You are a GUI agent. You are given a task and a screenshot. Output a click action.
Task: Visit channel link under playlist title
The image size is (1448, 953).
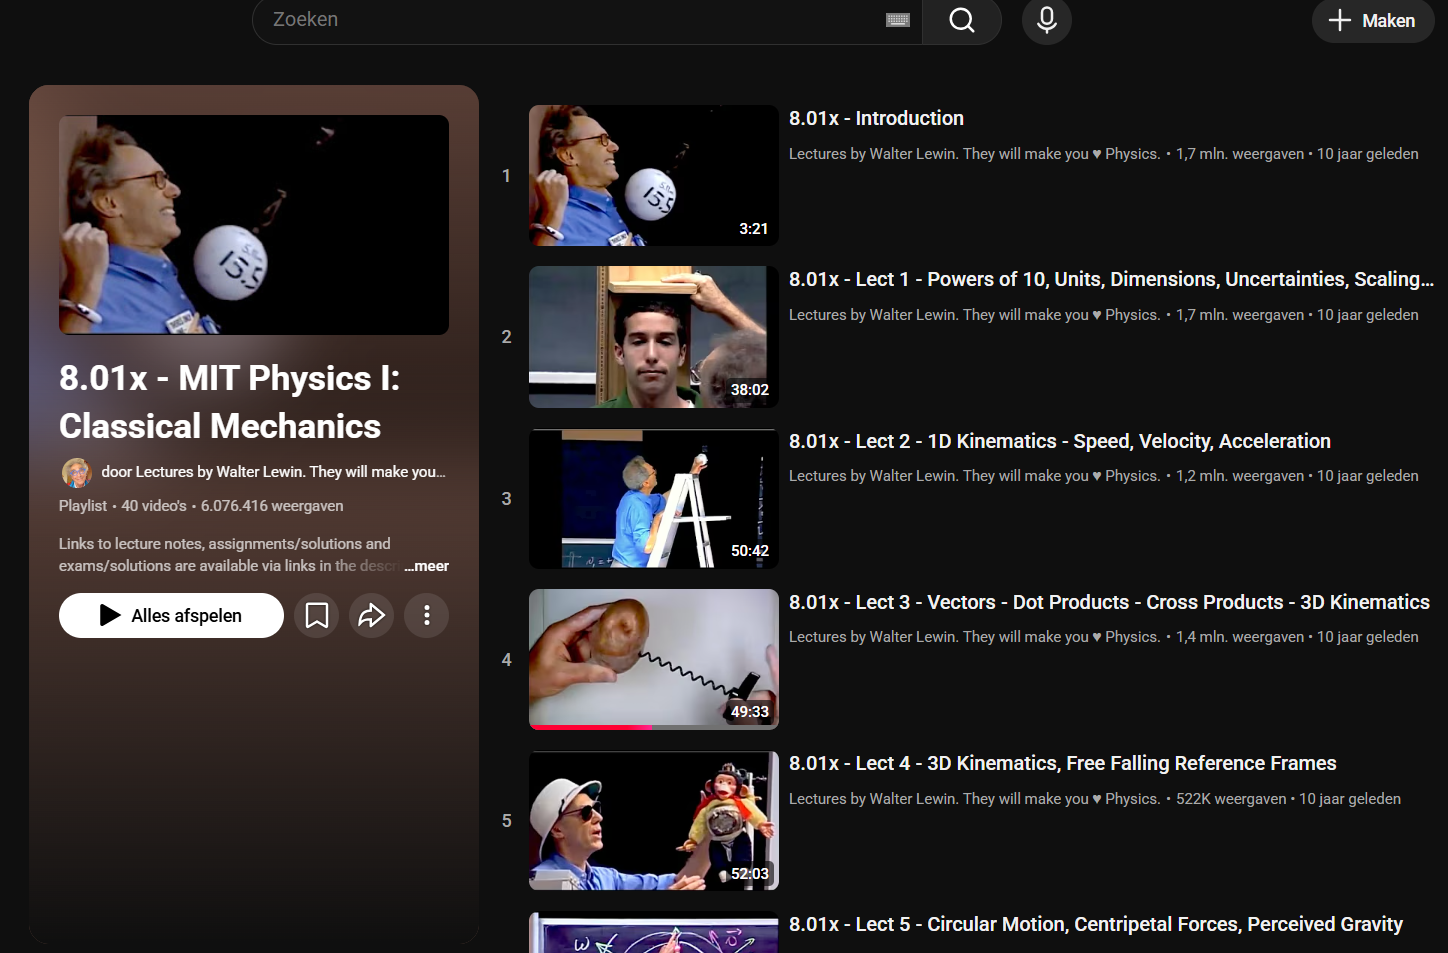(273, 472)
